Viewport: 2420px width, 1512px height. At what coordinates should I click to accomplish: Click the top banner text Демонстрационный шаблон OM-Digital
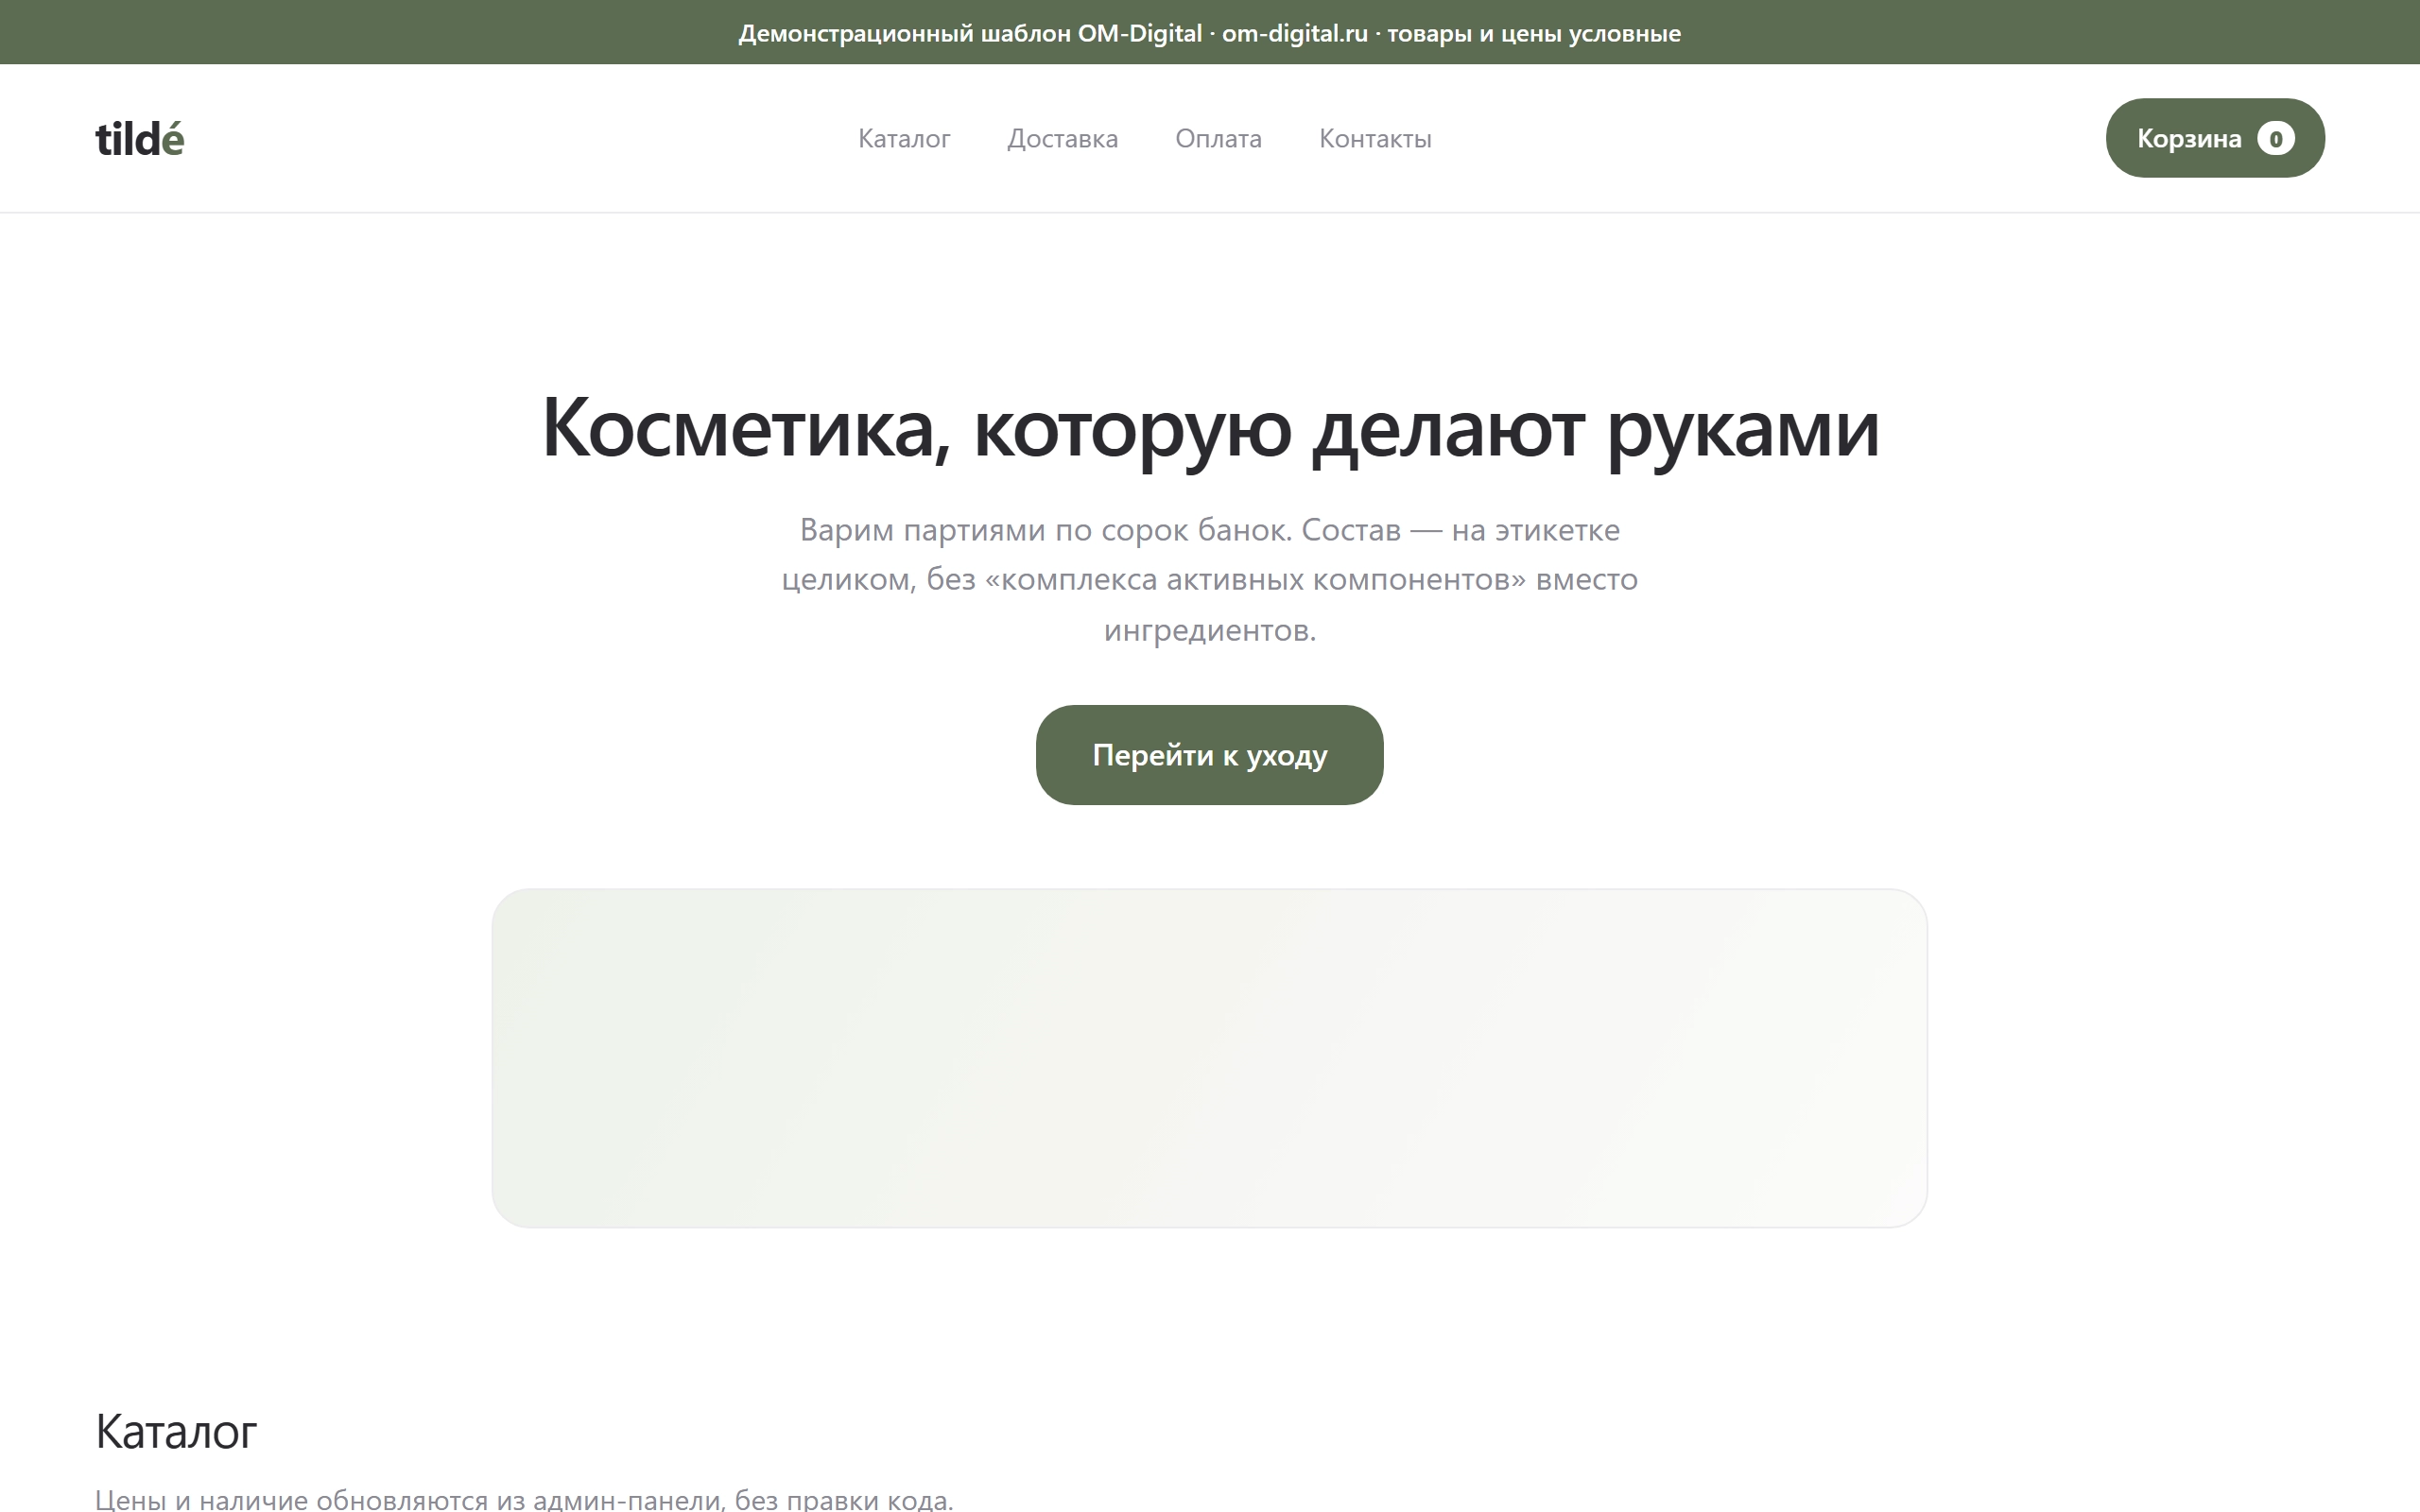click(970, 33)
